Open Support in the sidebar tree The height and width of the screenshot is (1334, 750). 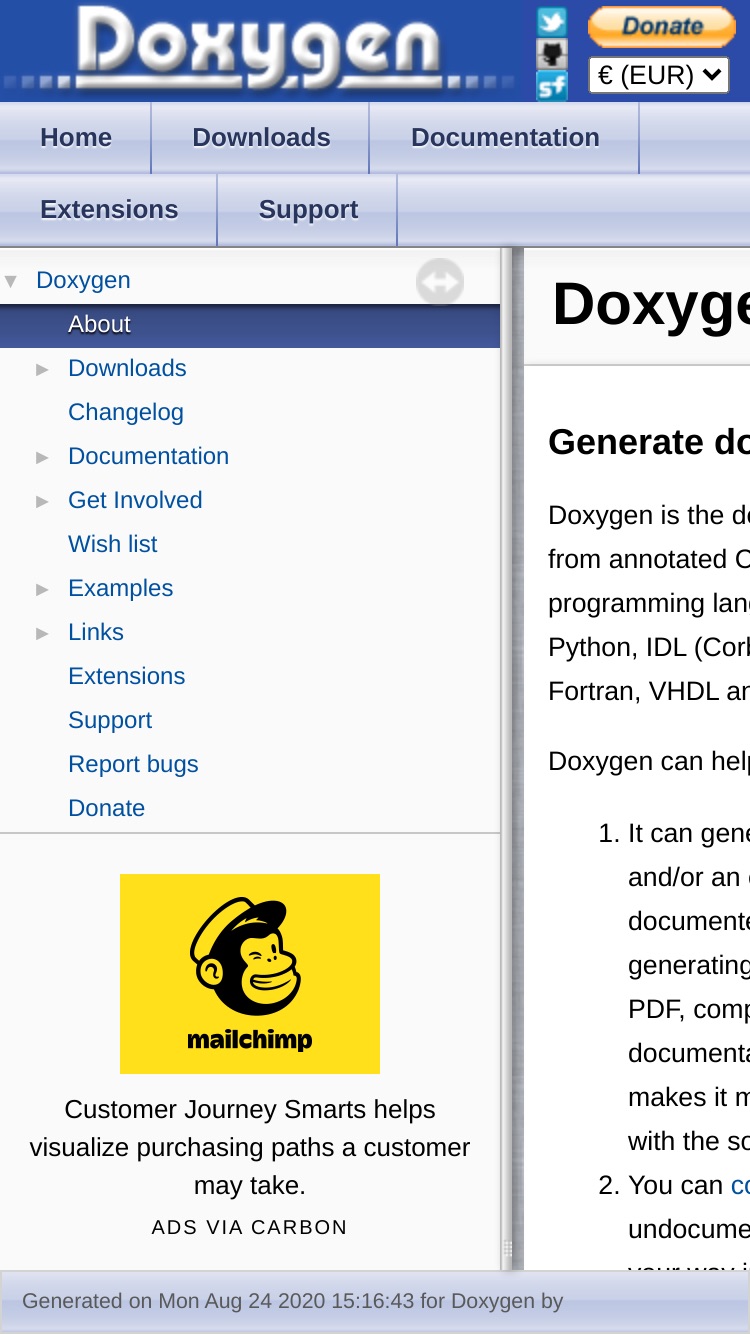(110, 720)
